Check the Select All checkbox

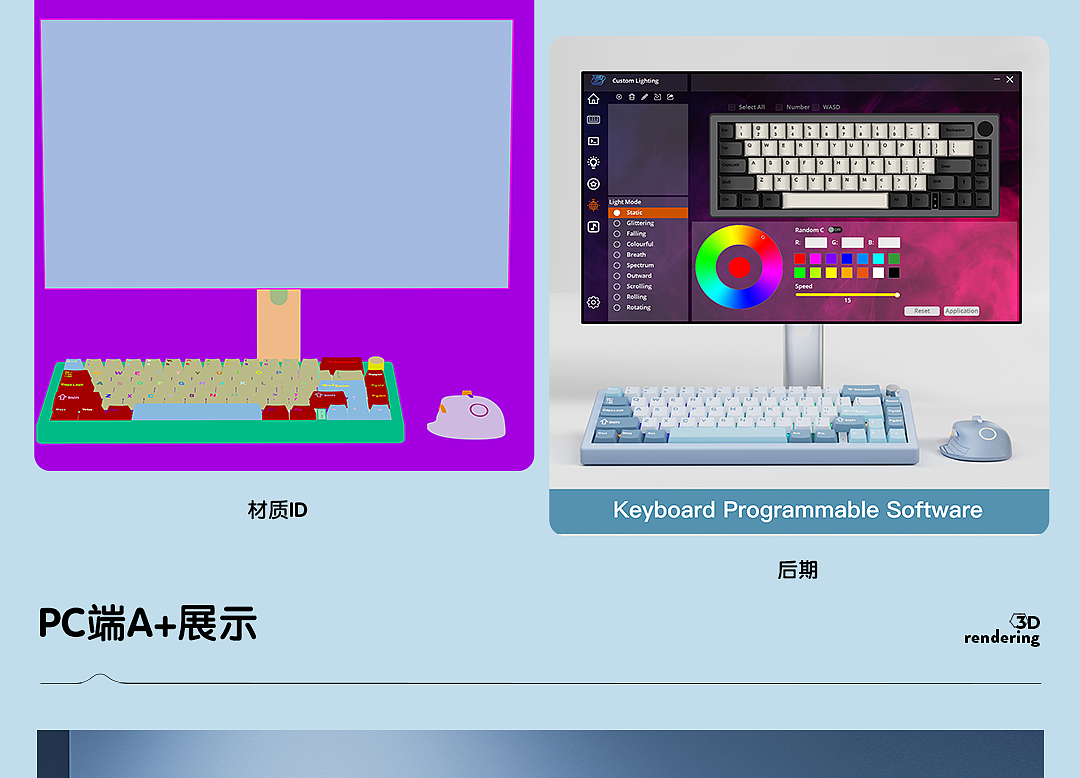click(x=731, y=107)
